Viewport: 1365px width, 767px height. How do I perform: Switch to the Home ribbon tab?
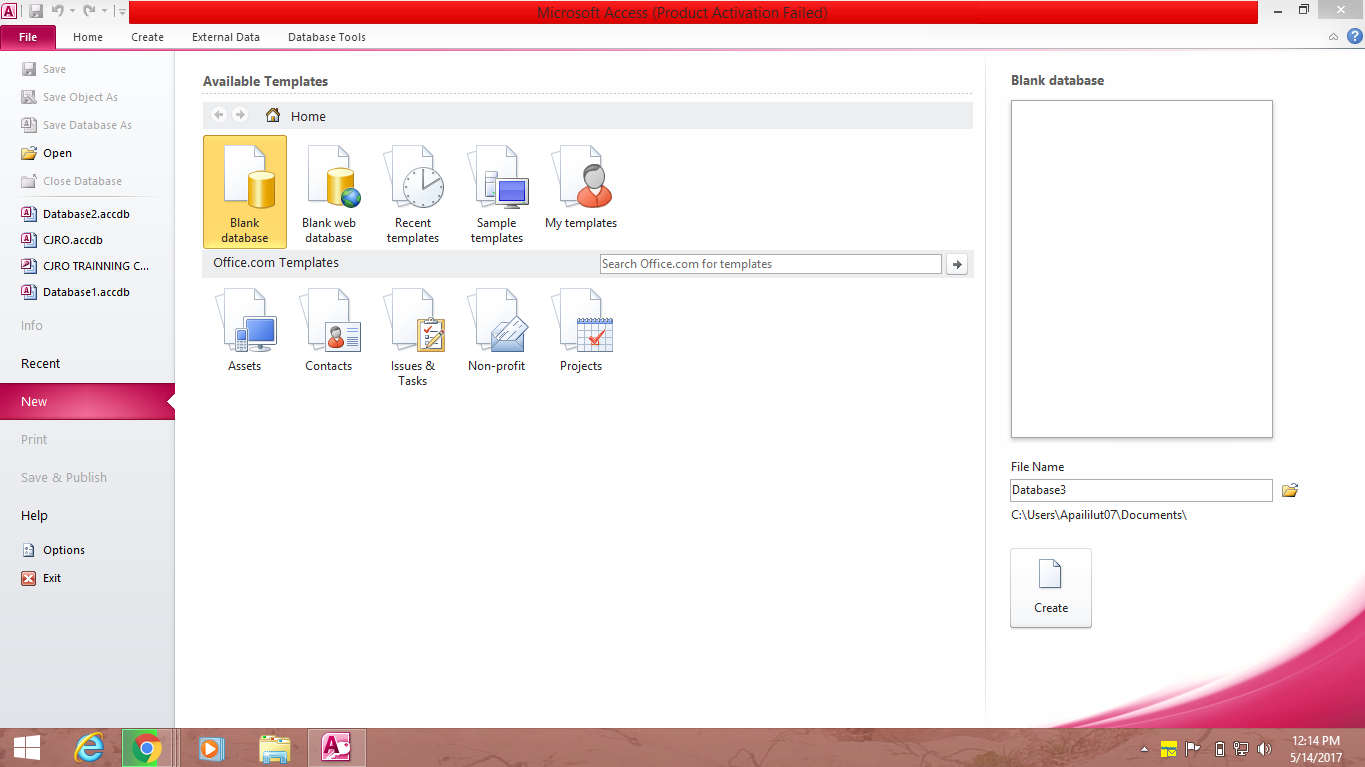(x=88, y=37)
